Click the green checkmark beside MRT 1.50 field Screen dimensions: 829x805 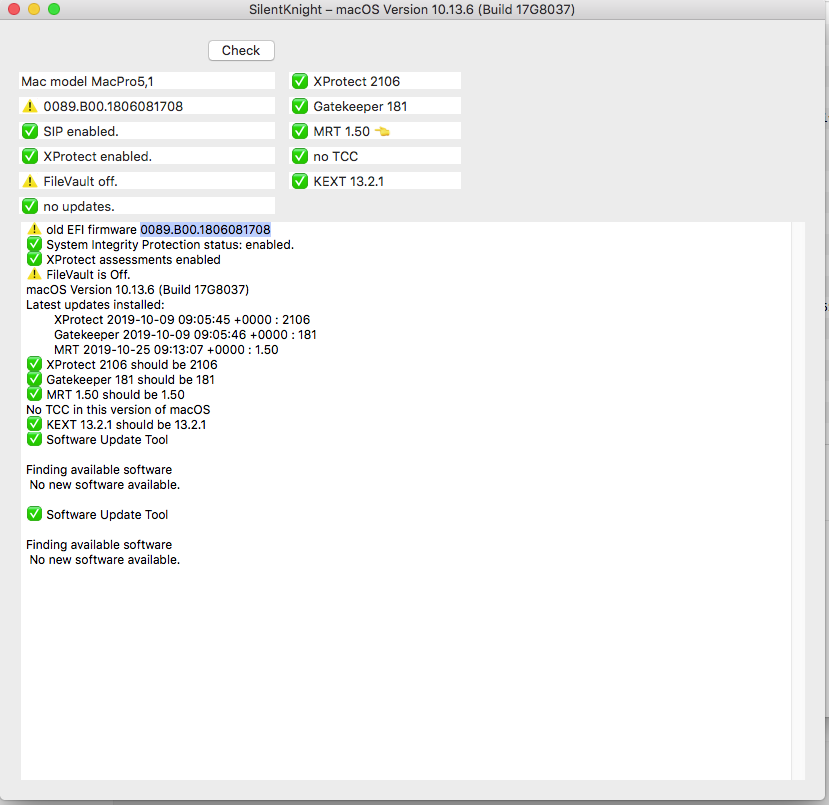pyautogui.click(x=300, y=131)
